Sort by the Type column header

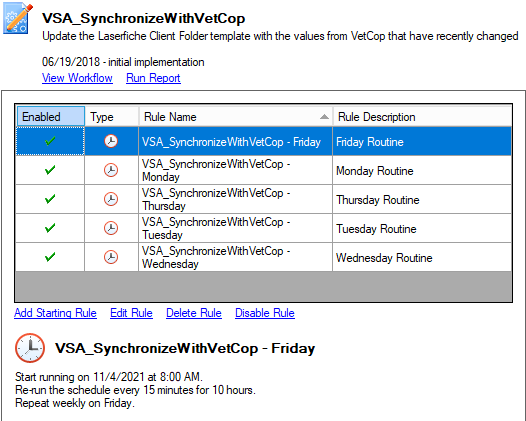point(112,116)
